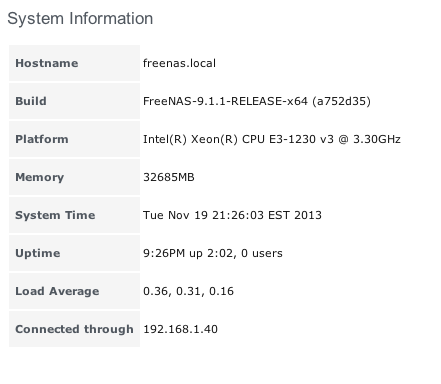Screen dimensions: 441x384
Task: Click the System Information heading
Action: [80, 19]
